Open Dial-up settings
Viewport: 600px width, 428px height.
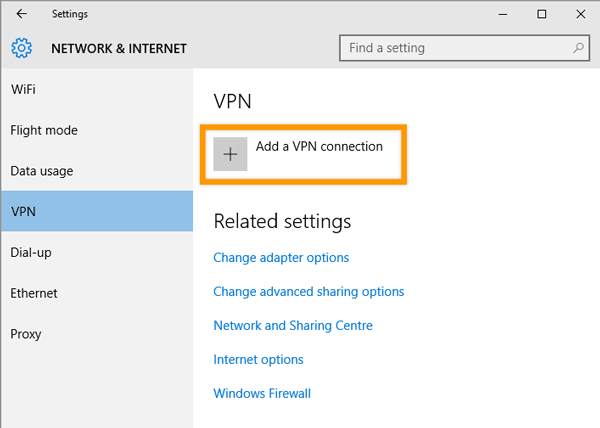pos(31,252)
